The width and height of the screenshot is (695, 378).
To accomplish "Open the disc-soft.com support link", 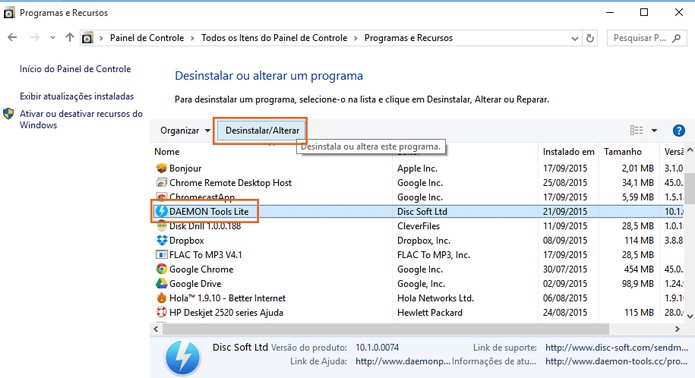I will (617, 347).
